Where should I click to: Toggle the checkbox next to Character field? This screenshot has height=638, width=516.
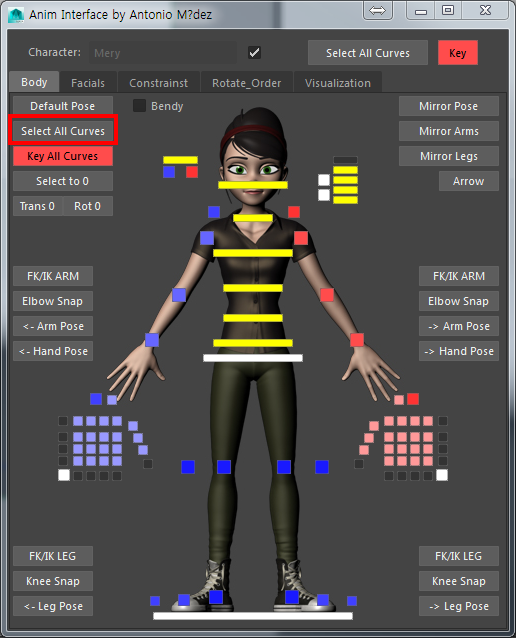(x=254, y=52)
